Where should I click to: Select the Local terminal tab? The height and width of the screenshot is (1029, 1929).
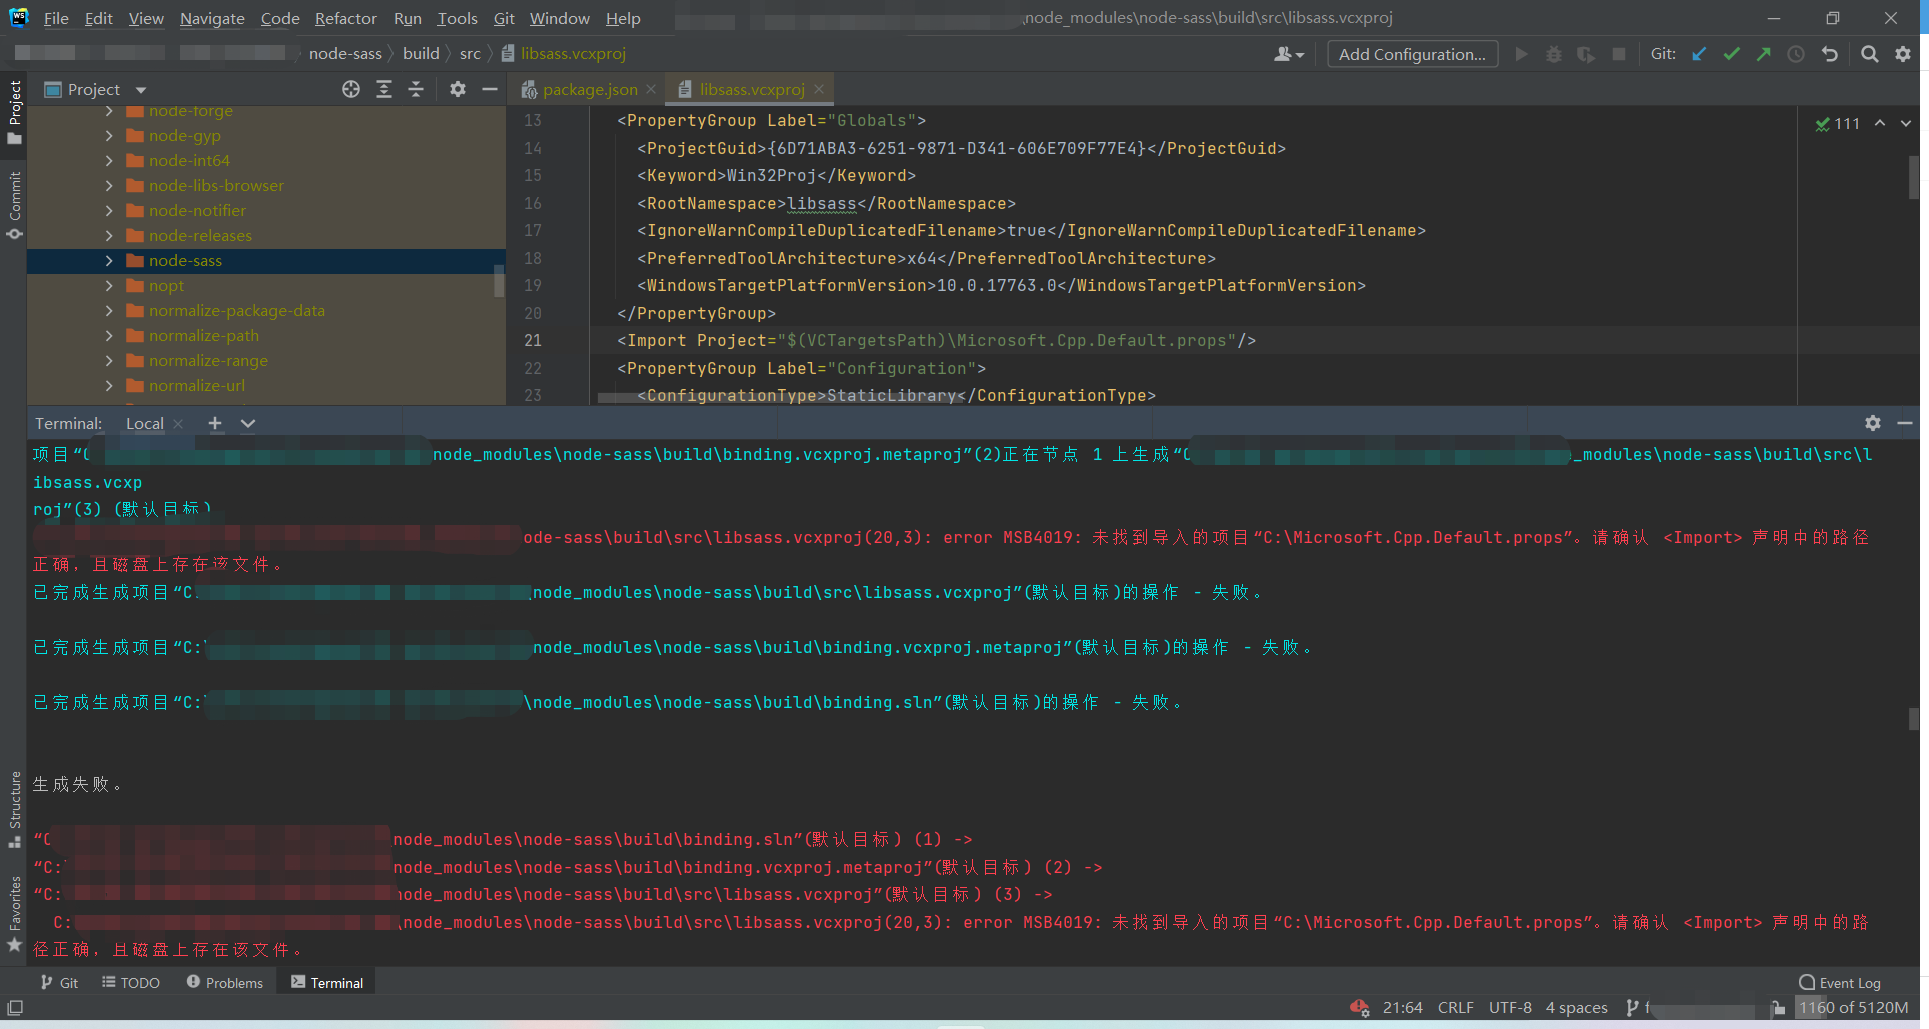click(x=145, y=423)
